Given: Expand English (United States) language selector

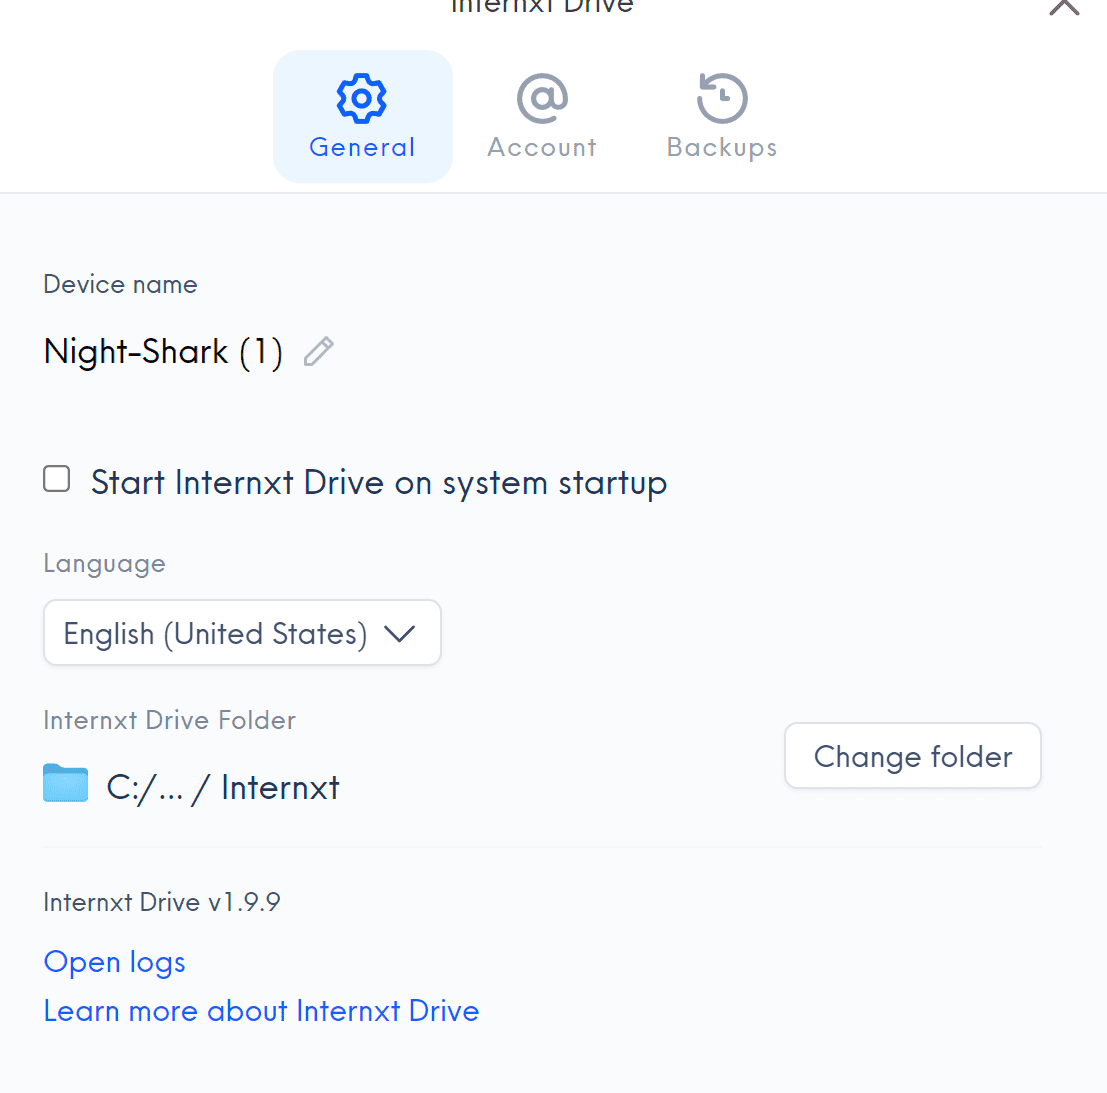Looking at the screenshot, I should pyautogui.click(x=242, y=632).
